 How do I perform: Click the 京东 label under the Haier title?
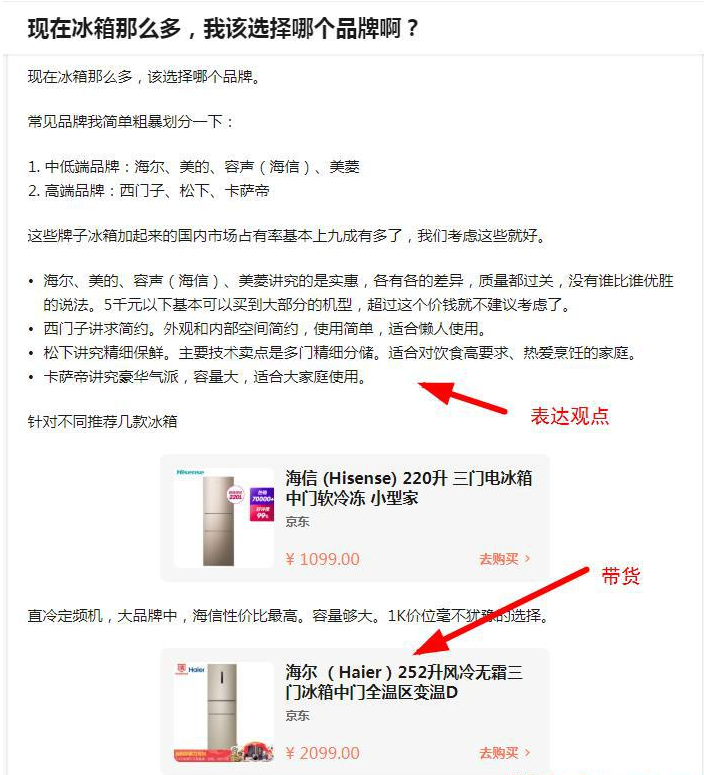pyautogui.click(x=298, y=715)
